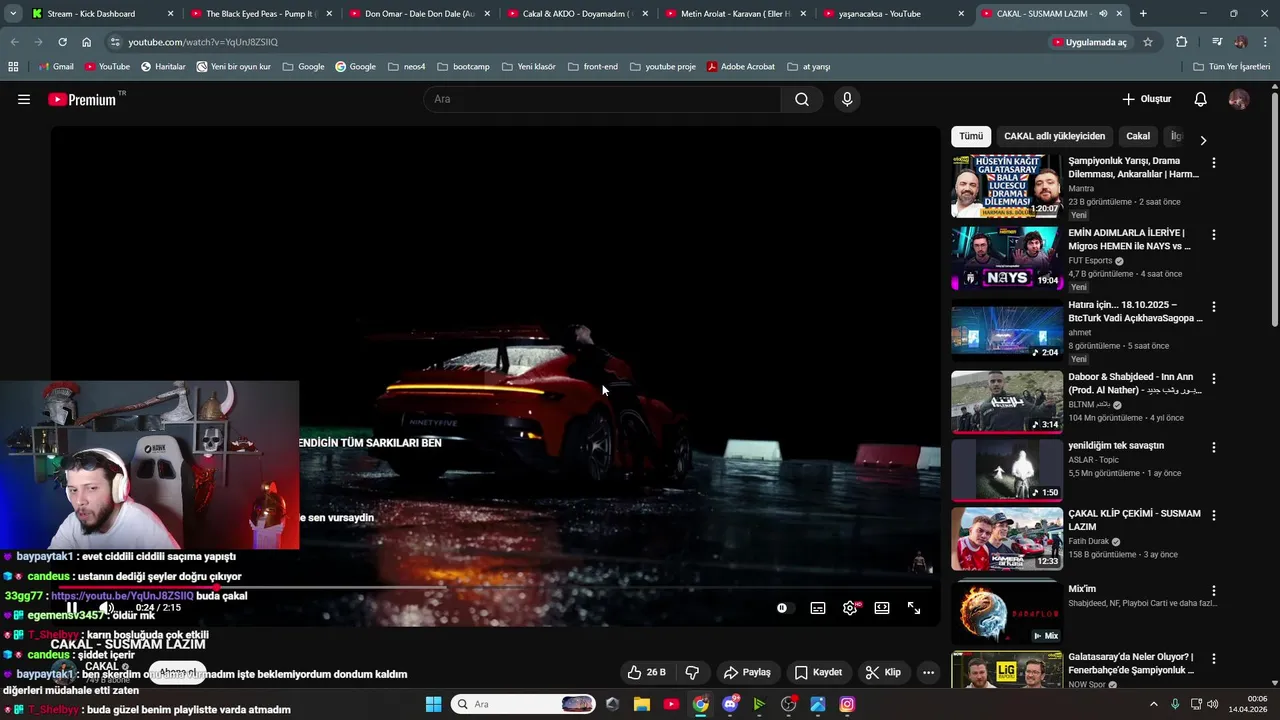
Task: Click the Oluştur create button
Action: [1146, 99]
